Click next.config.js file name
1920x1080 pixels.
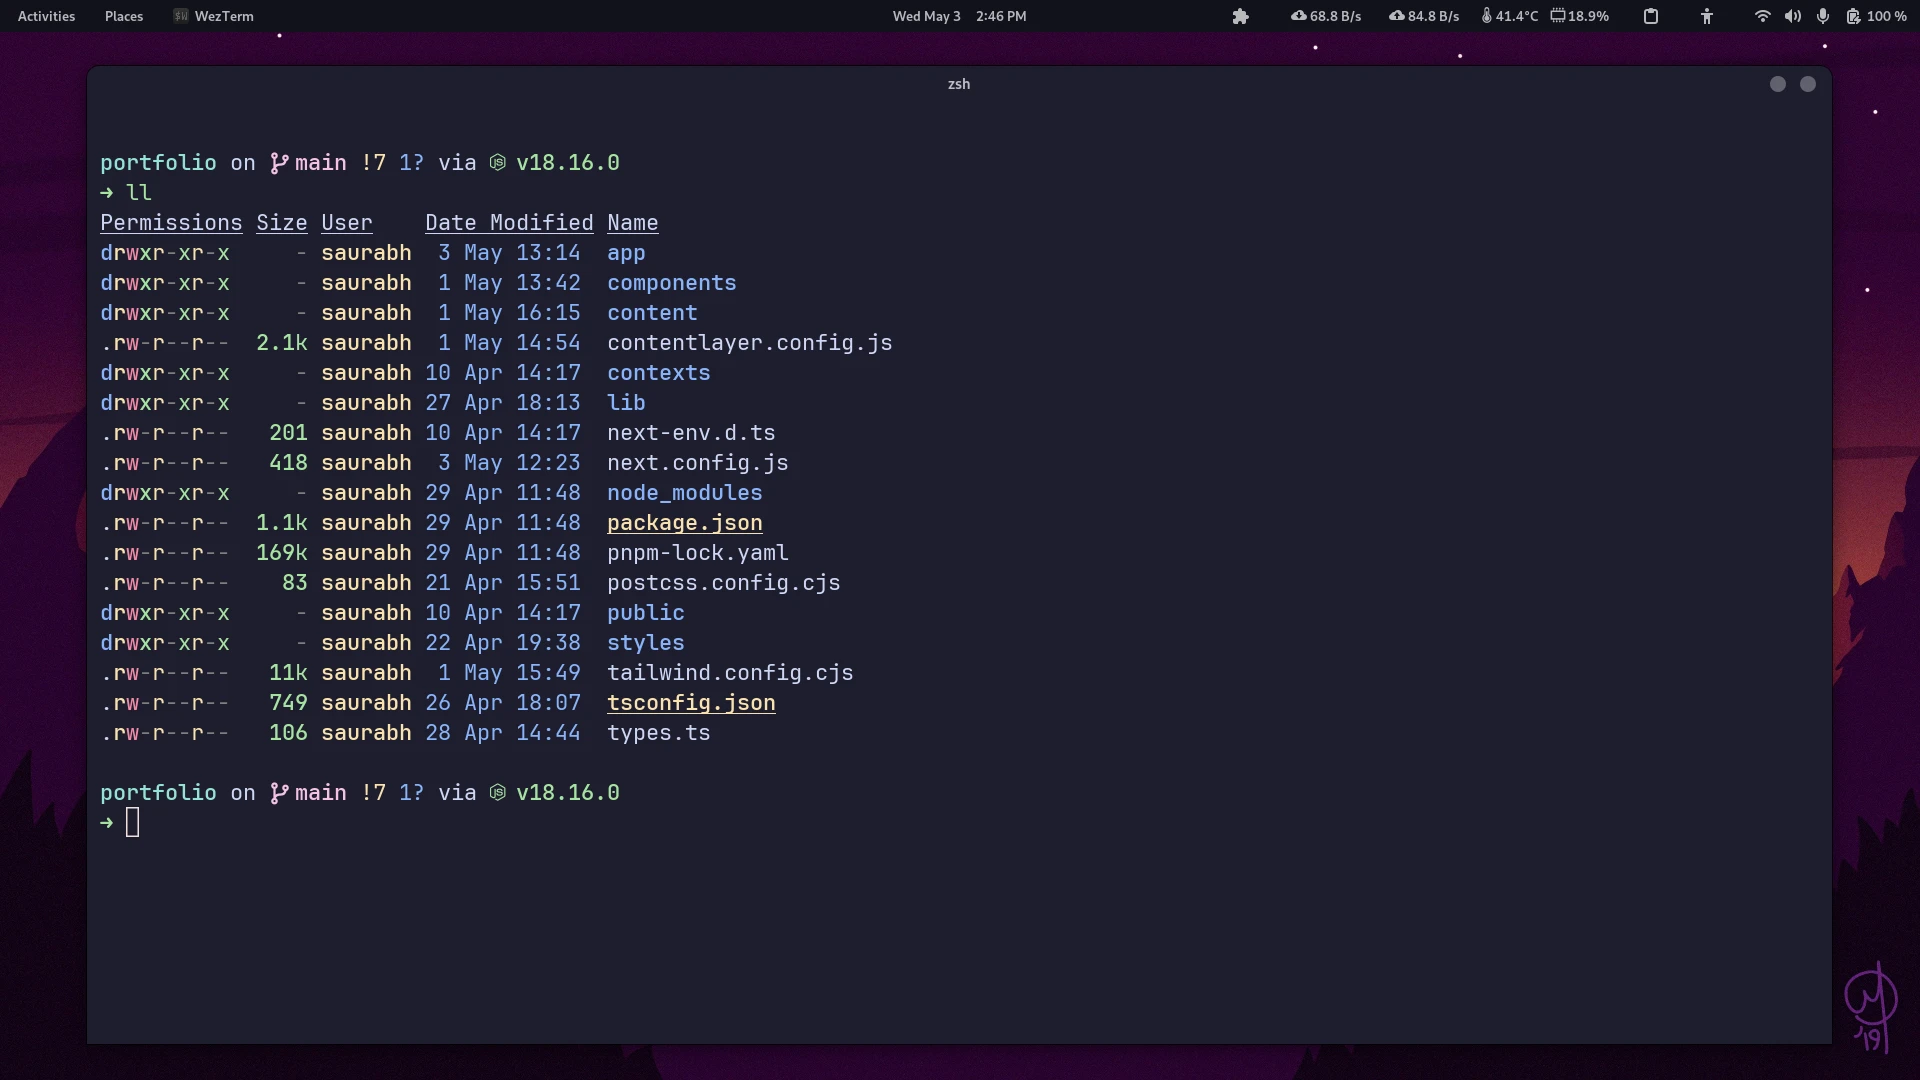[x=698, y=463]
